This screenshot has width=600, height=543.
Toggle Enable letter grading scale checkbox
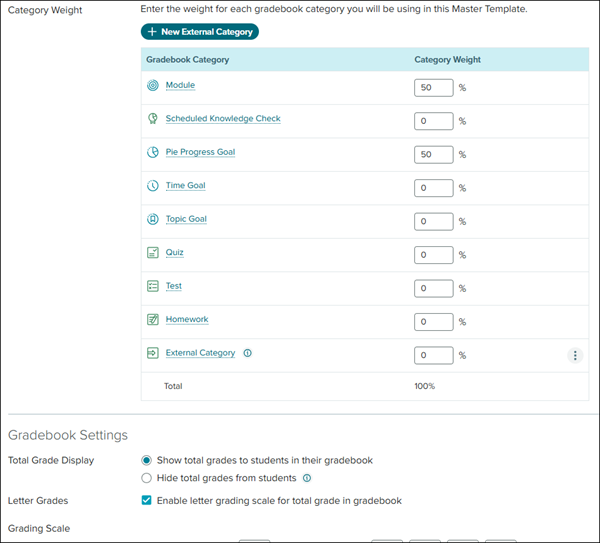coord(147,501)
